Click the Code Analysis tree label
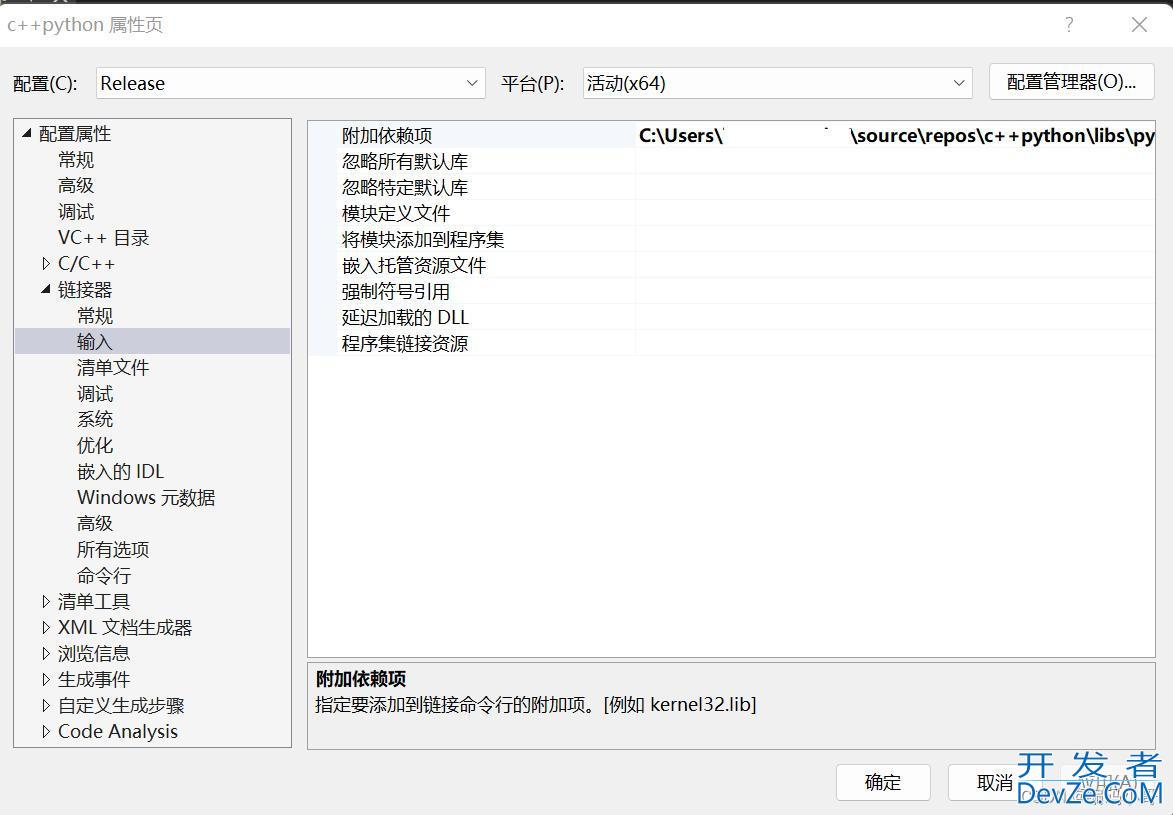 (118, 731)
